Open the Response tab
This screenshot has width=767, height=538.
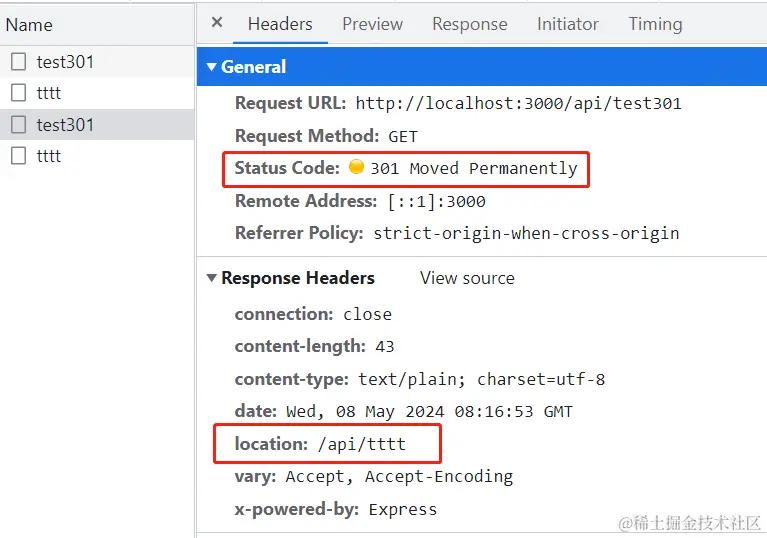coord(469,24)
